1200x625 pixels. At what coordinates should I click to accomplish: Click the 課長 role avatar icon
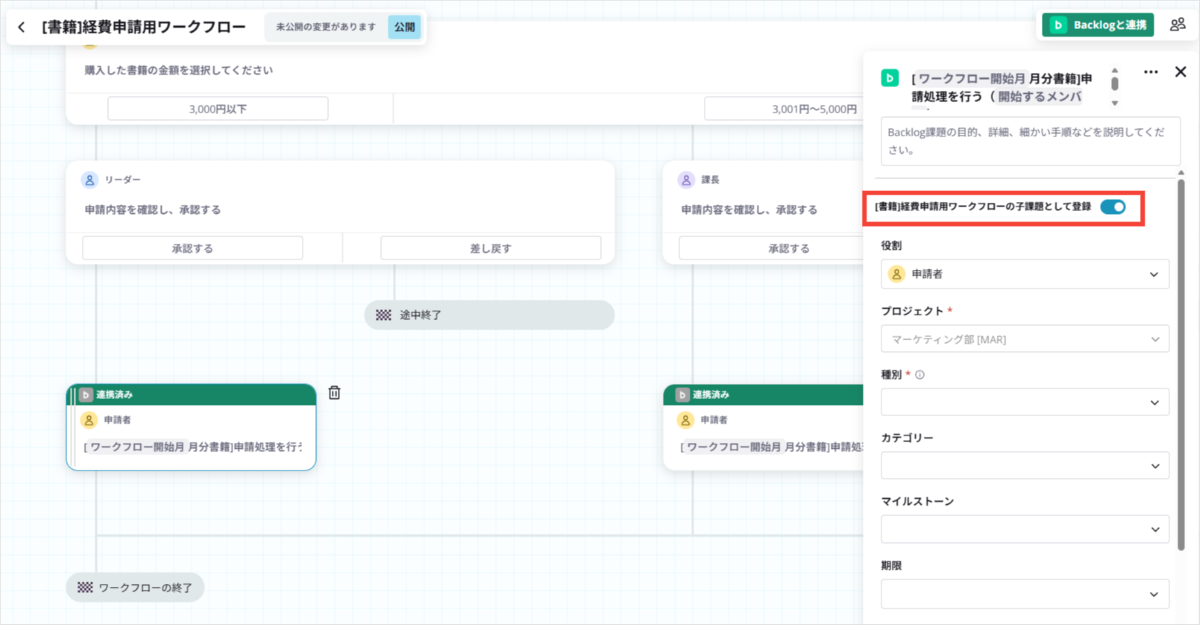(686, 180)
